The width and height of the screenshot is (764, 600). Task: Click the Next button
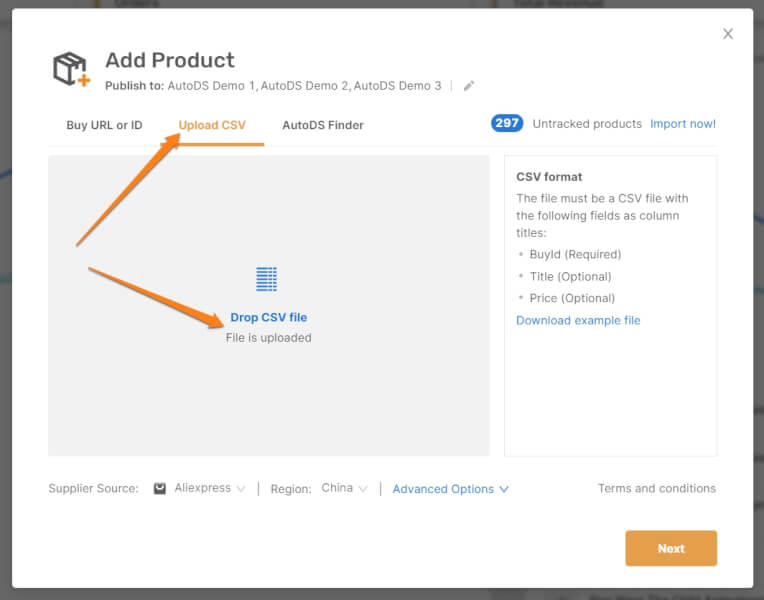(671, 548)
